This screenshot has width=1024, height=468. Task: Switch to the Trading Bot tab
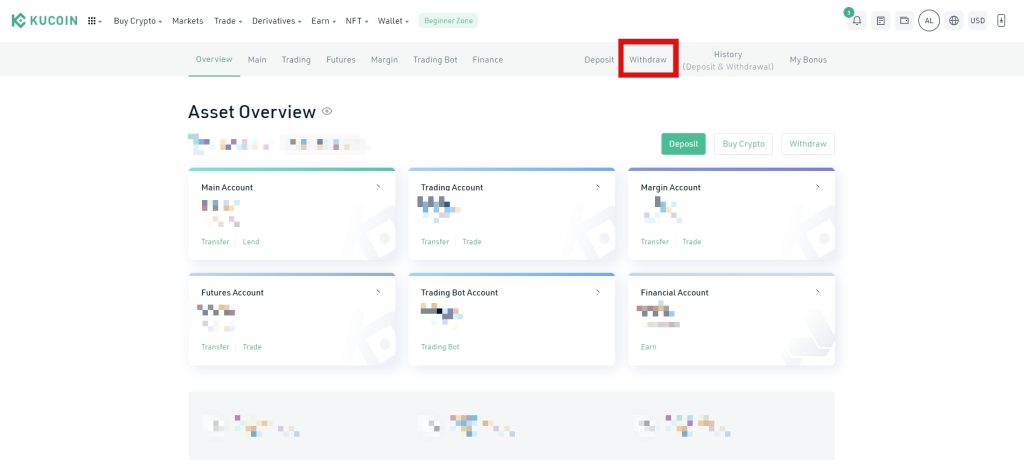pyautogui.click(x=435, y=59)
